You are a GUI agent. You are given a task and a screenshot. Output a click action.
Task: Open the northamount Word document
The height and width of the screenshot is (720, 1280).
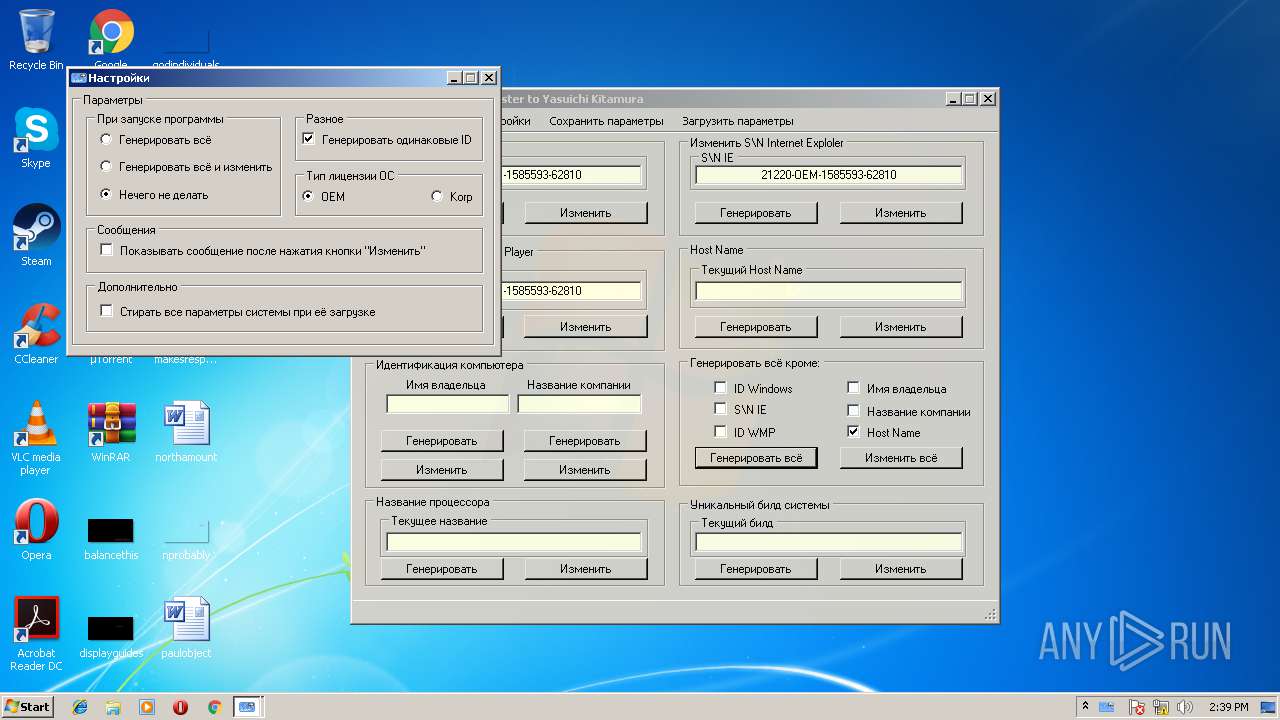pyautogui.click(x=186, y=432)
